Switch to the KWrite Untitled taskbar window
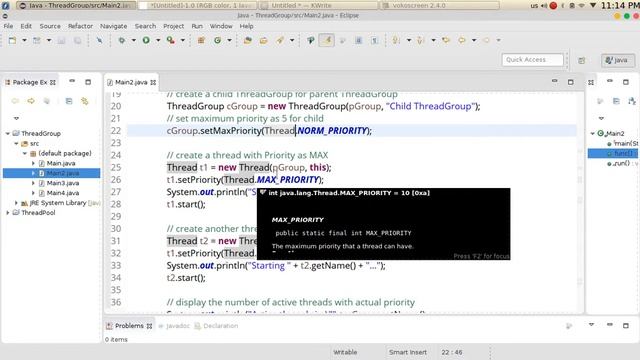This screenshot has width=640, height=360. (x=318, y=5)
